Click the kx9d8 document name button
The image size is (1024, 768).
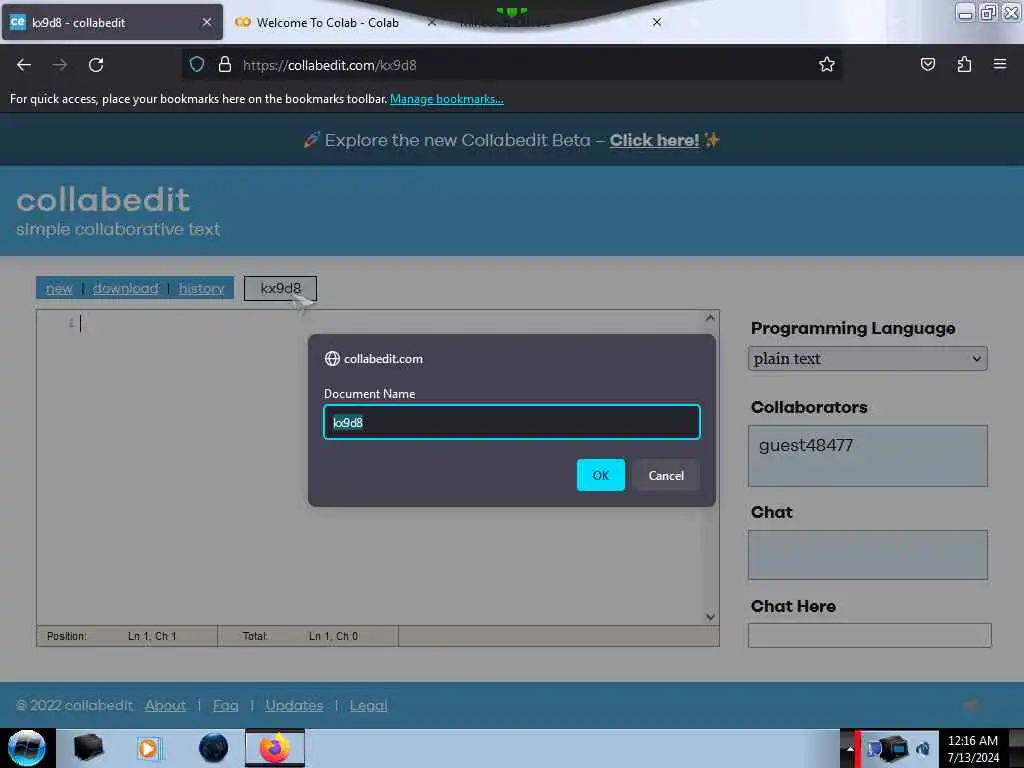280,288
